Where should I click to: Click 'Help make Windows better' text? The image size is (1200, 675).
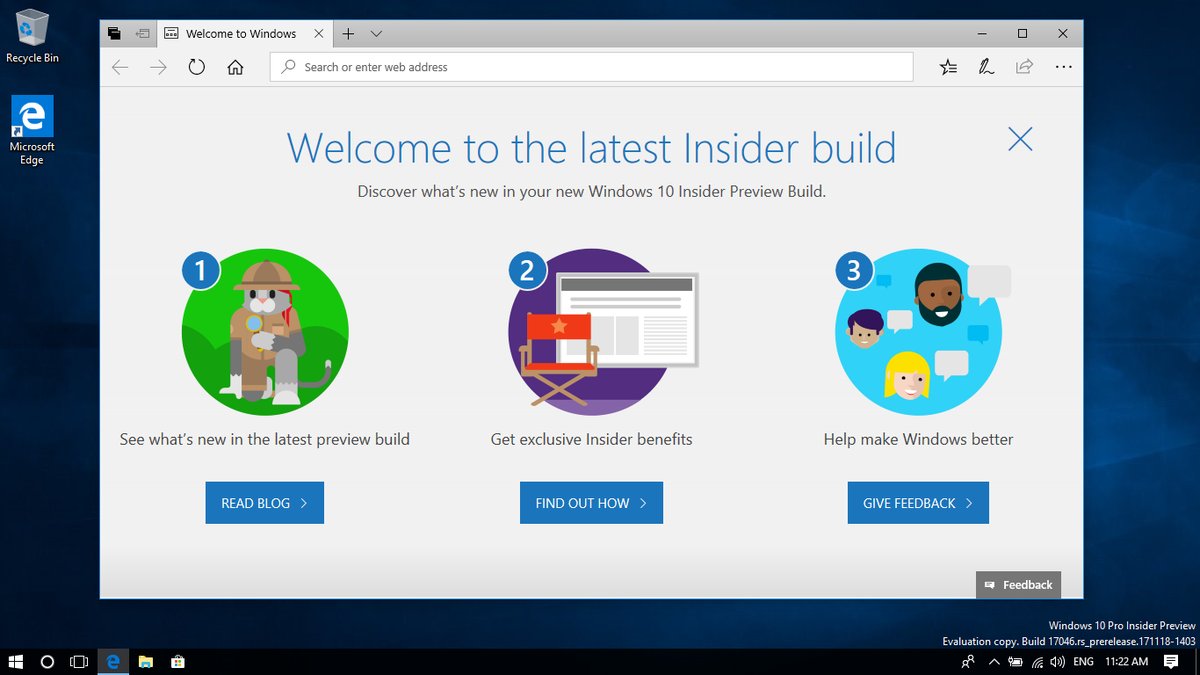pyautogui.click(x=918, y=439)
